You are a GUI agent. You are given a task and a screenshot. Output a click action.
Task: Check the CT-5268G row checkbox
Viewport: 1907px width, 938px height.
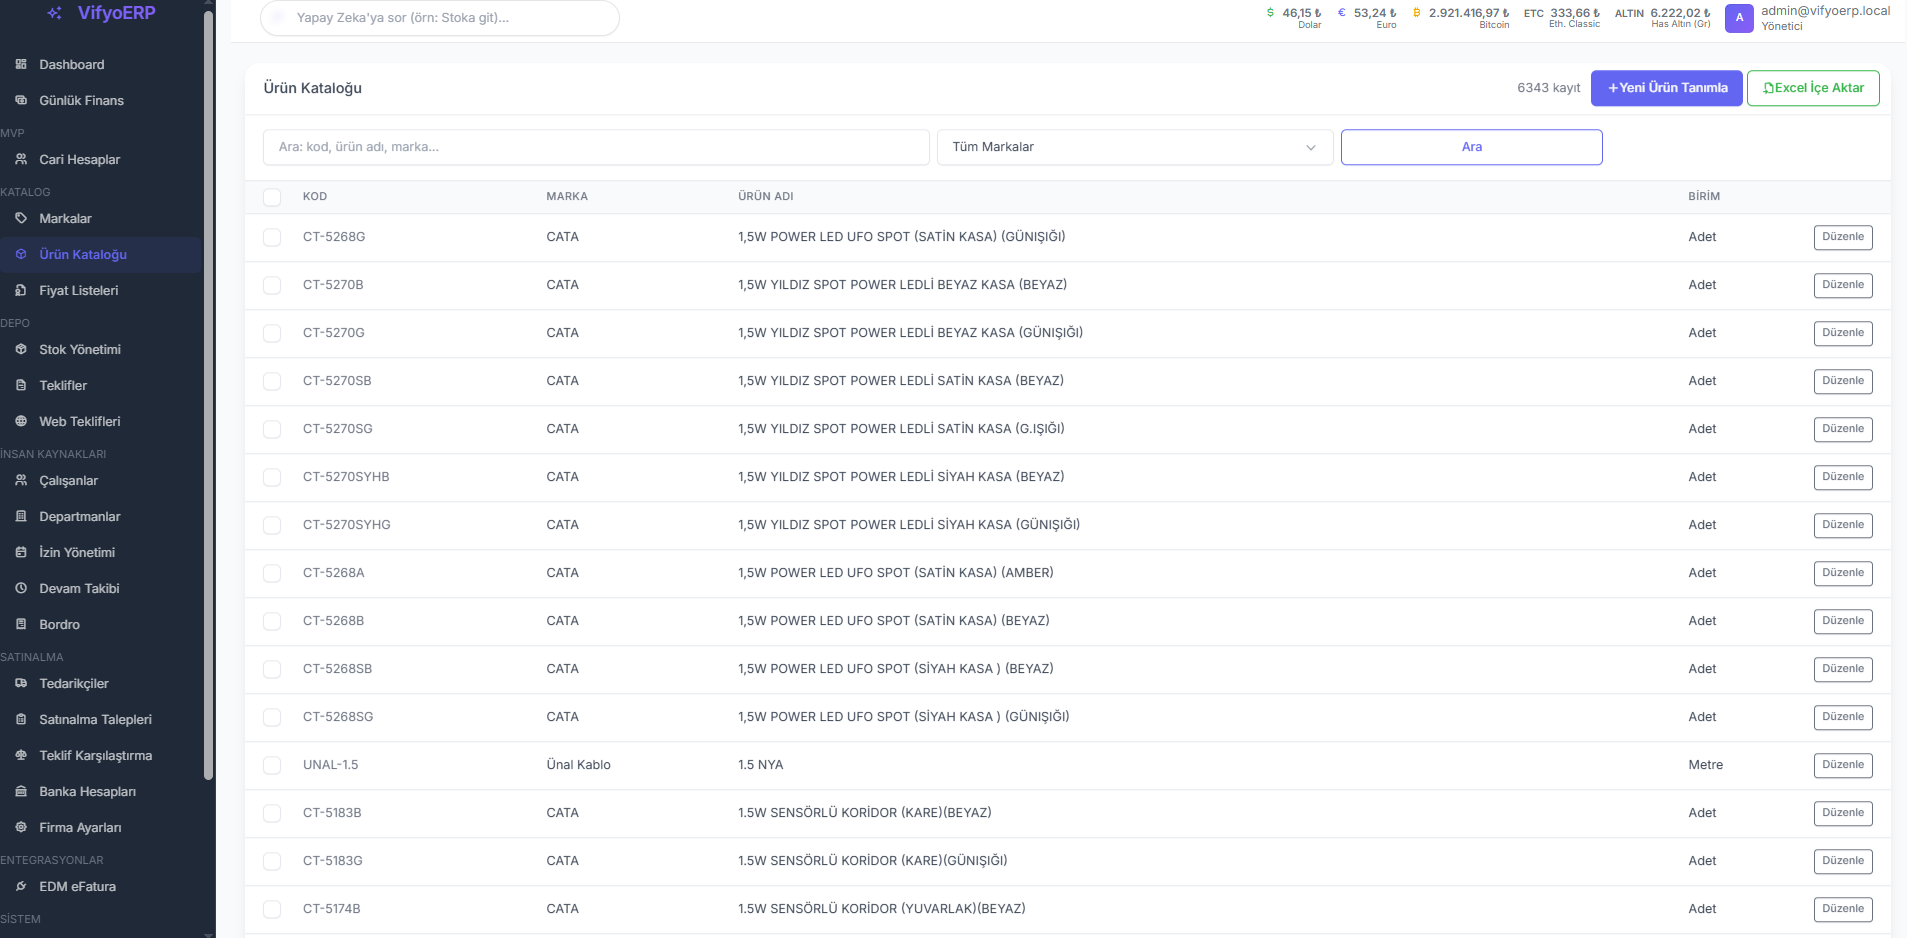272,237
